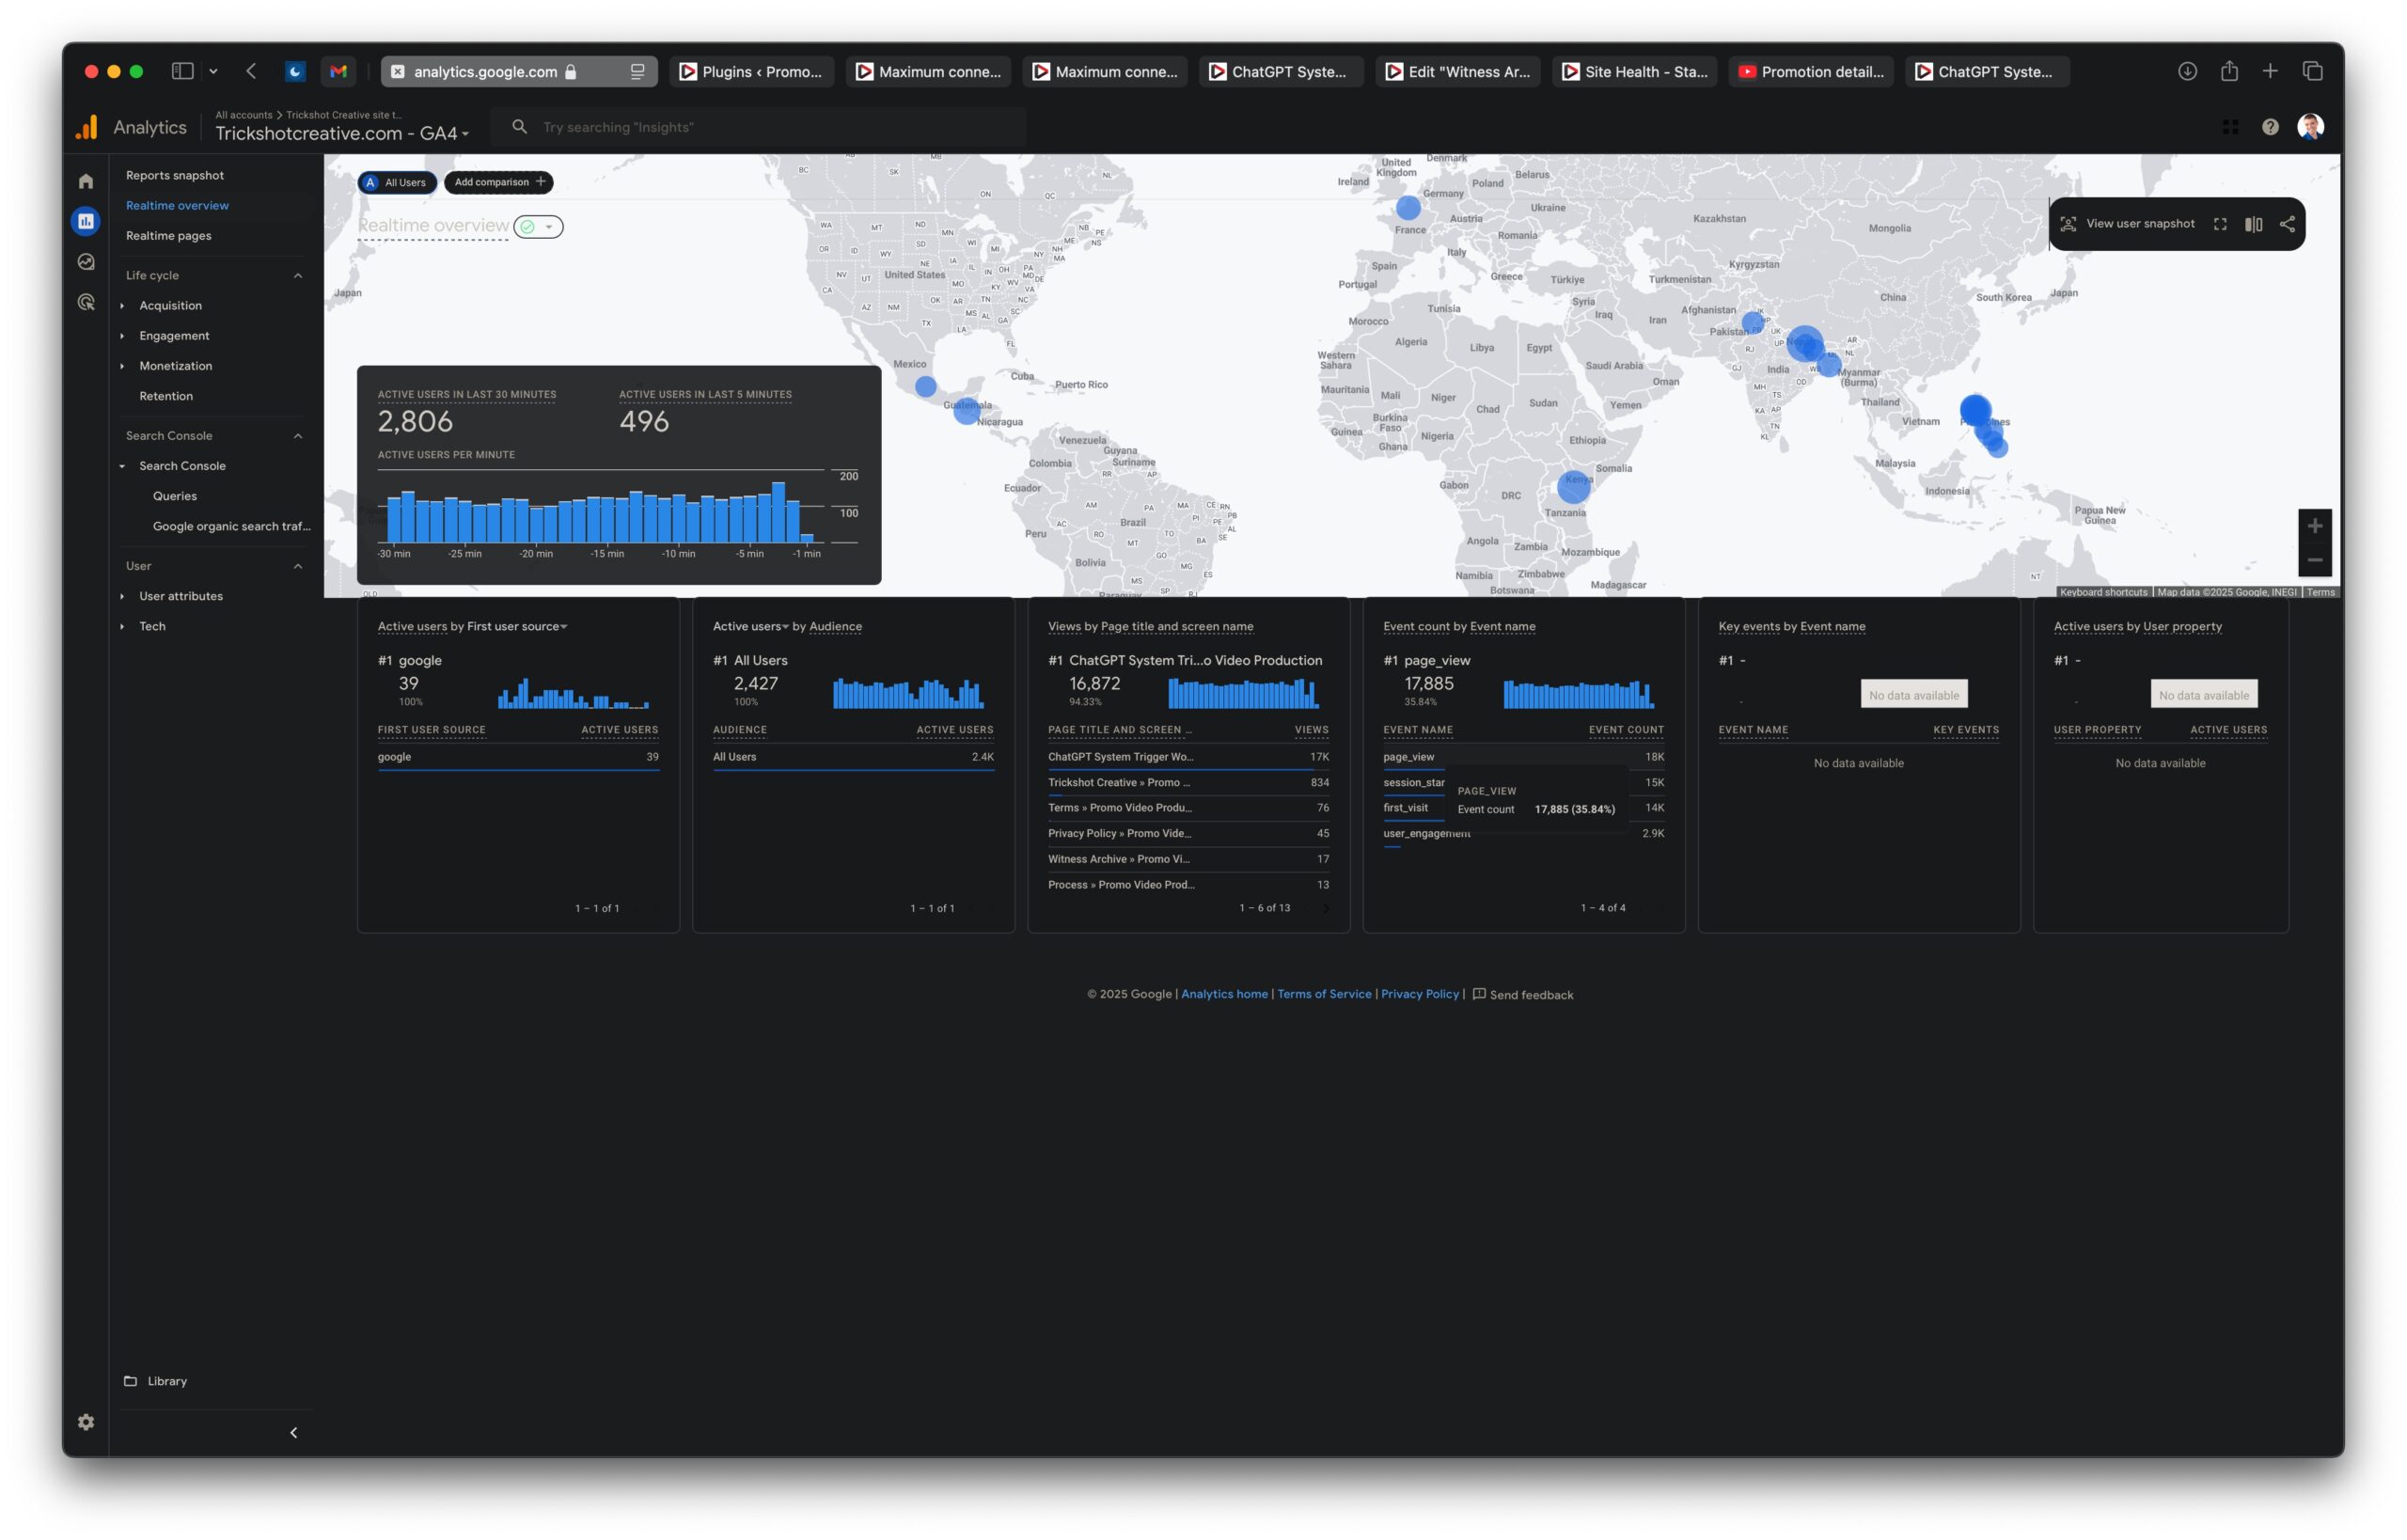Click the Share this report icon
Image resolution: width=2407 pixels, height=1540 pixels.
2287,224
